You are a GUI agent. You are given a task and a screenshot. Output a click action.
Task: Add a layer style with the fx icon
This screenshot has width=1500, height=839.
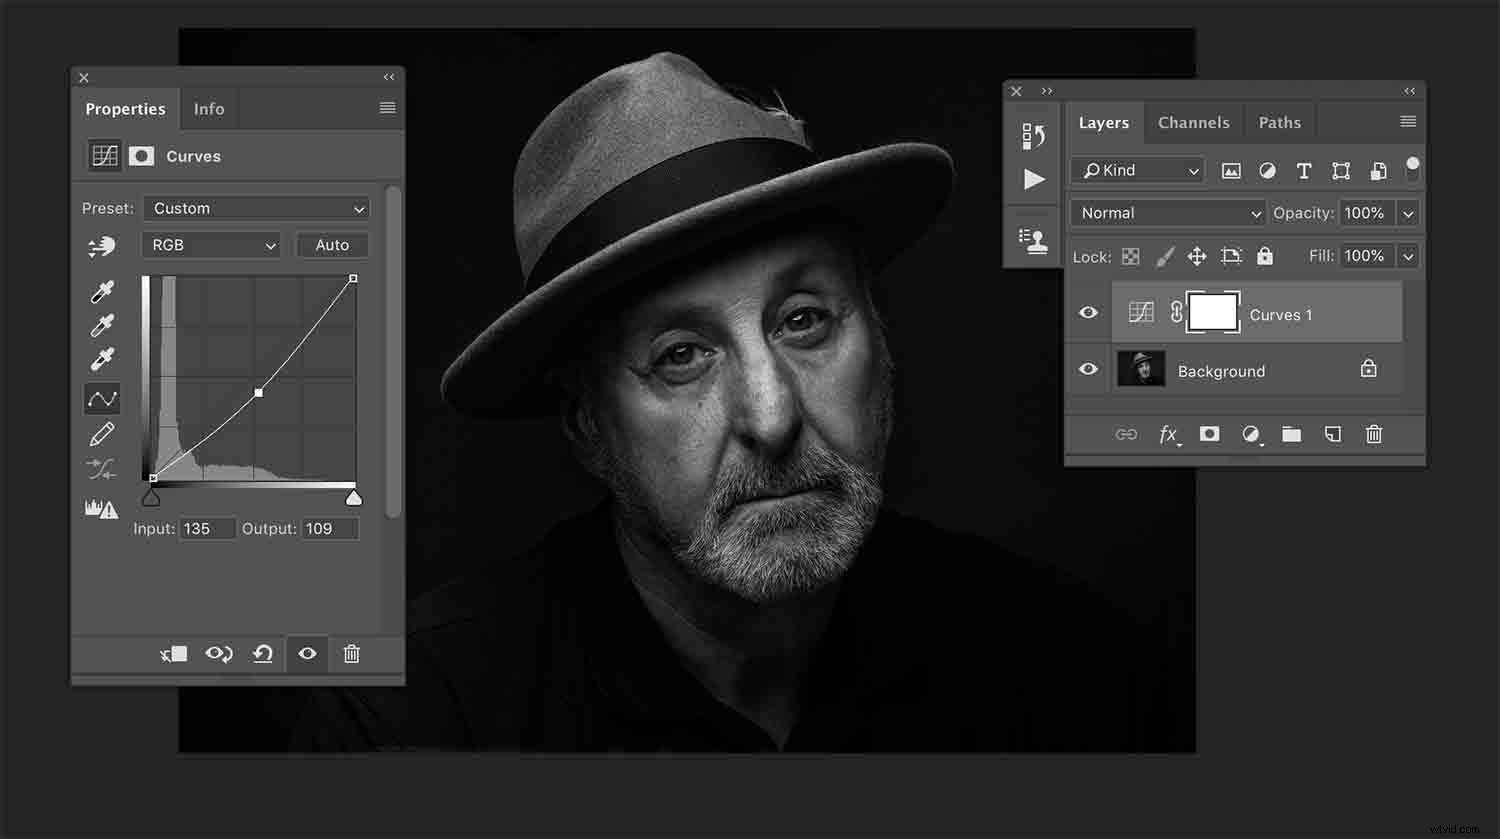pos(1168,434)
